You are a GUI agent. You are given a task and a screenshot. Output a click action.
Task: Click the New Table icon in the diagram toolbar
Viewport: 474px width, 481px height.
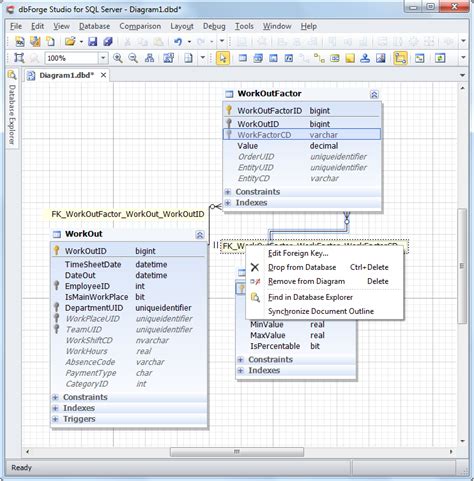tap(243, 58)
